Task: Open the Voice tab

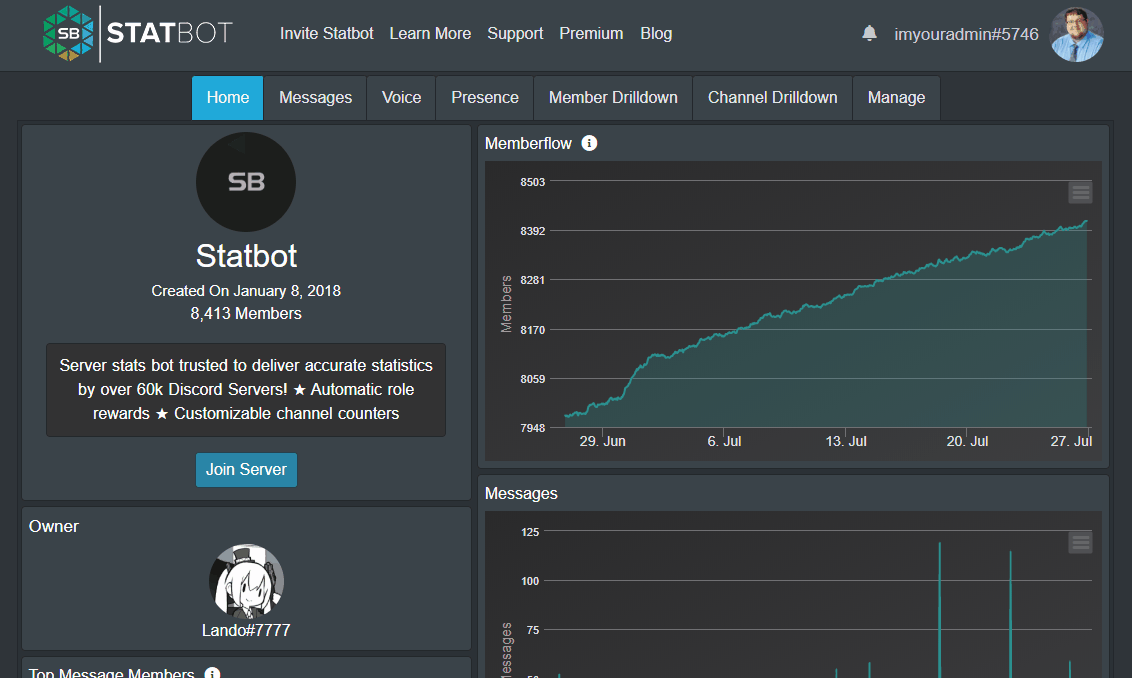Action: (x=401, y=97)
